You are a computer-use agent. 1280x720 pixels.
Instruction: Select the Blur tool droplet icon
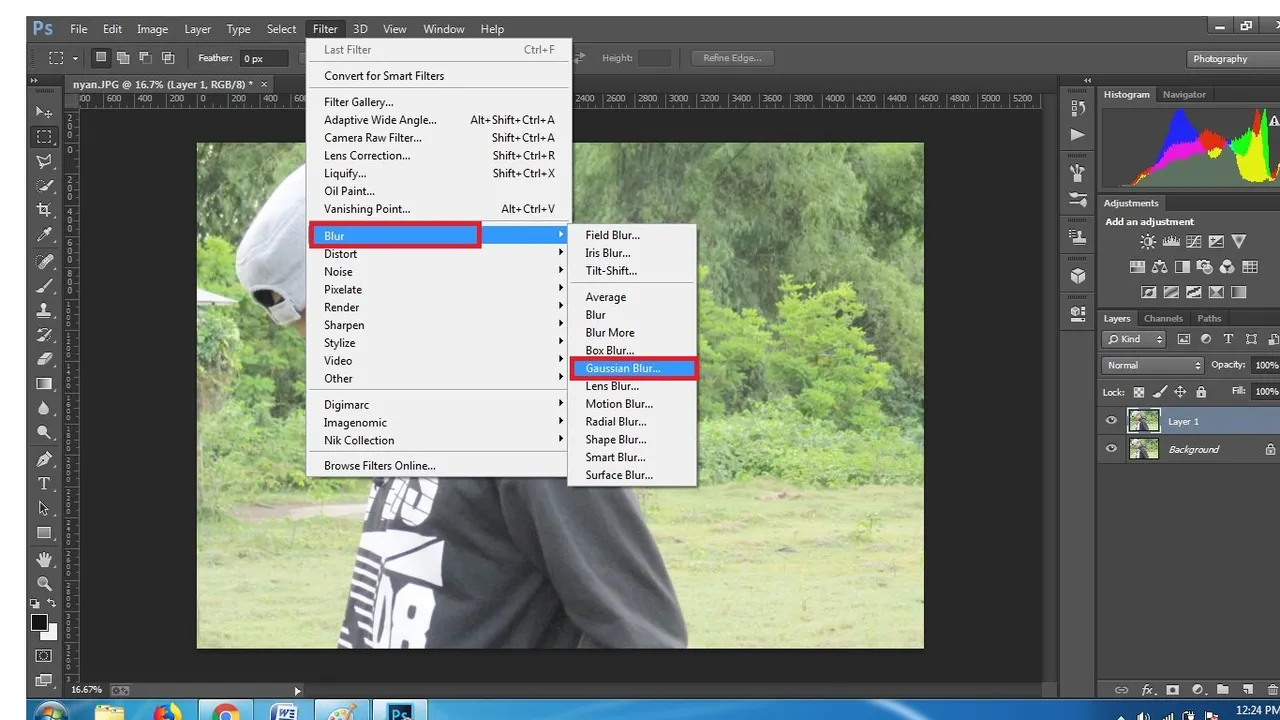pos(44,408)
